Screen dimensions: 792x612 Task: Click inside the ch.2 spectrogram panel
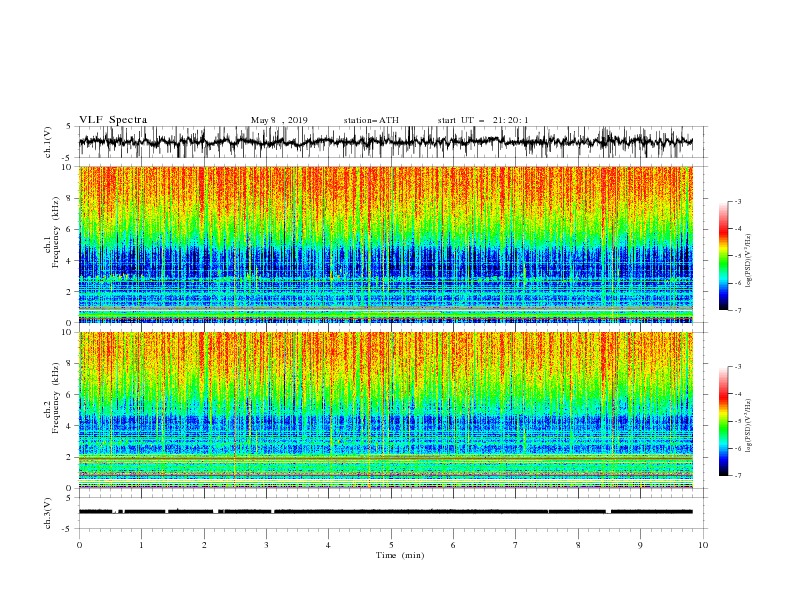point(386,410)
